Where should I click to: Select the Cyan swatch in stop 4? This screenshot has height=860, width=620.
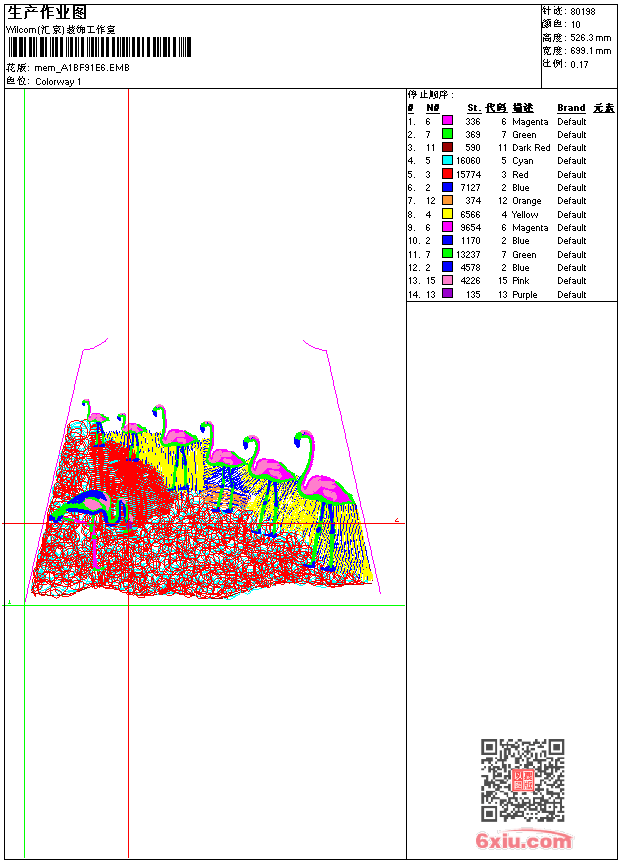pos(448,161)
